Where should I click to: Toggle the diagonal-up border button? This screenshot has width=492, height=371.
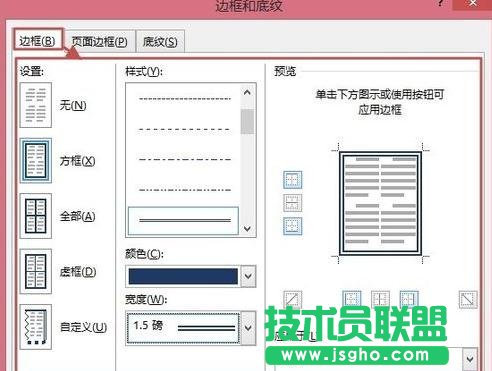tap(293, 299)
